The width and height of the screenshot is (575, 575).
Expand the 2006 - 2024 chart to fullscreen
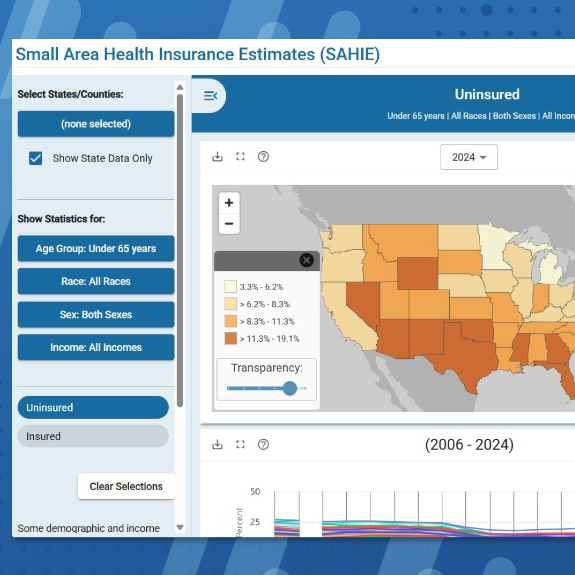click(240, 444)
